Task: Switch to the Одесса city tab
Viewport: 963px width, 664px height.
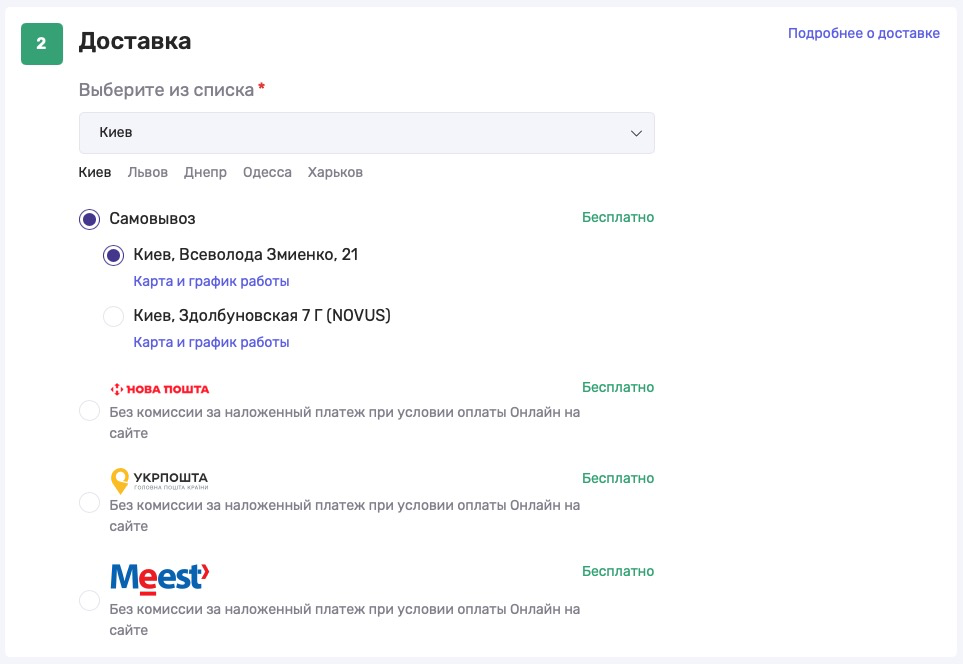Action: (x=266, y=172)
